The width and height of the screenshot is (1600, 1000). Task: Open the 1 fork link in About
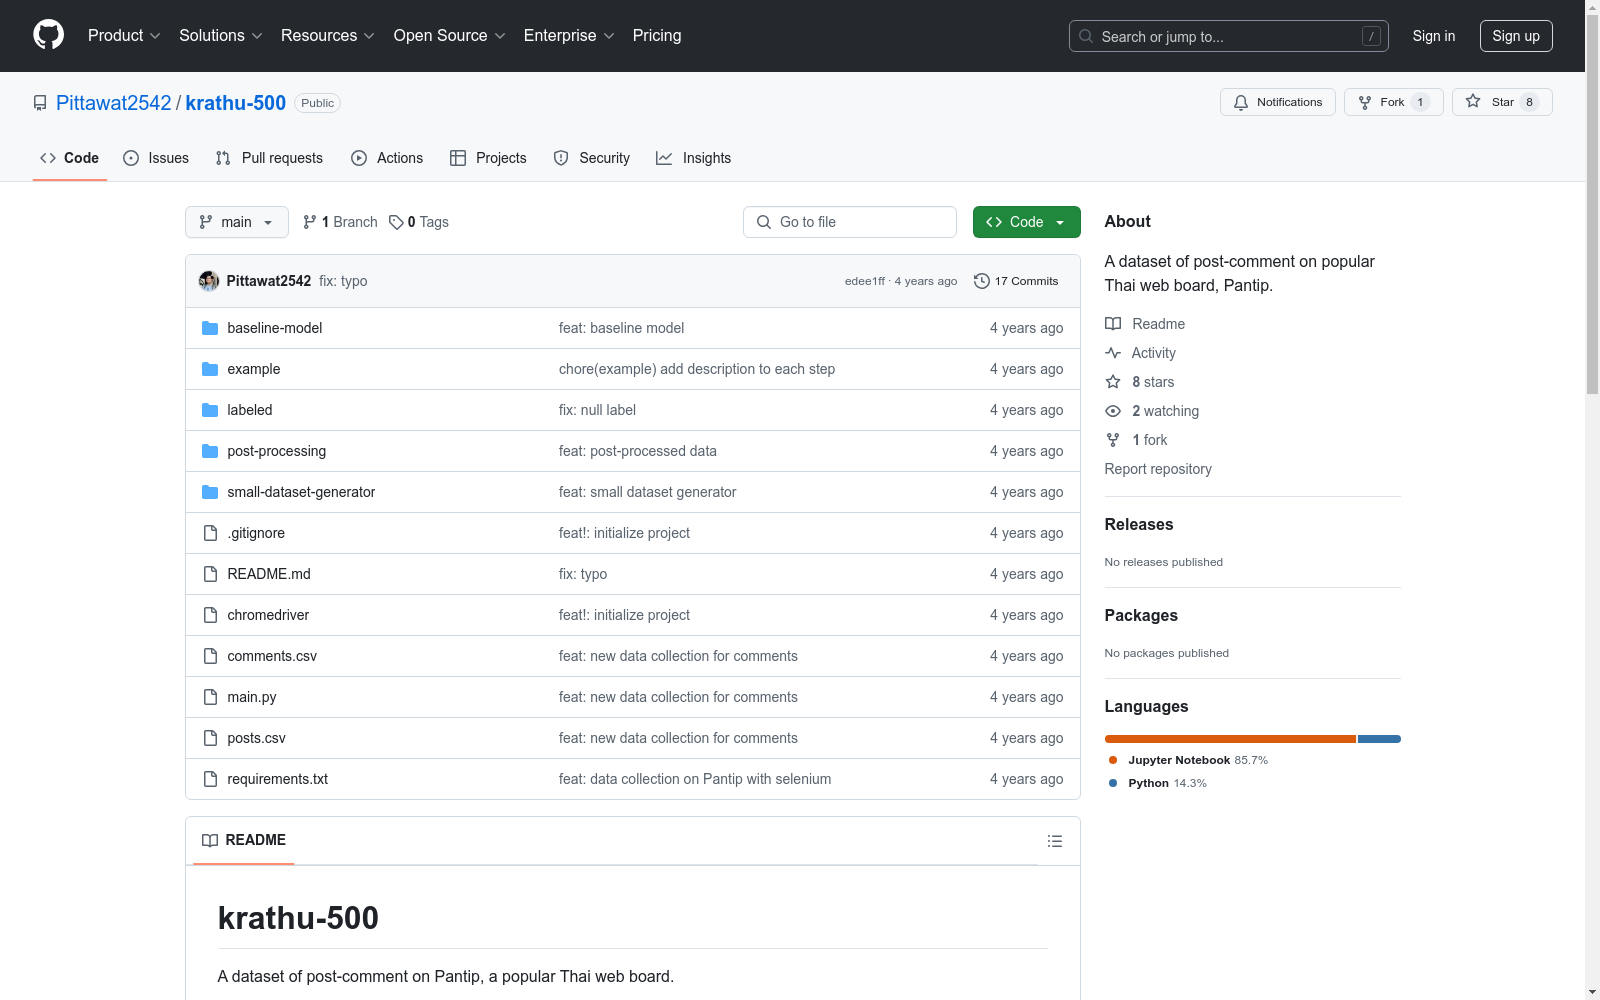coord(1150,440)
